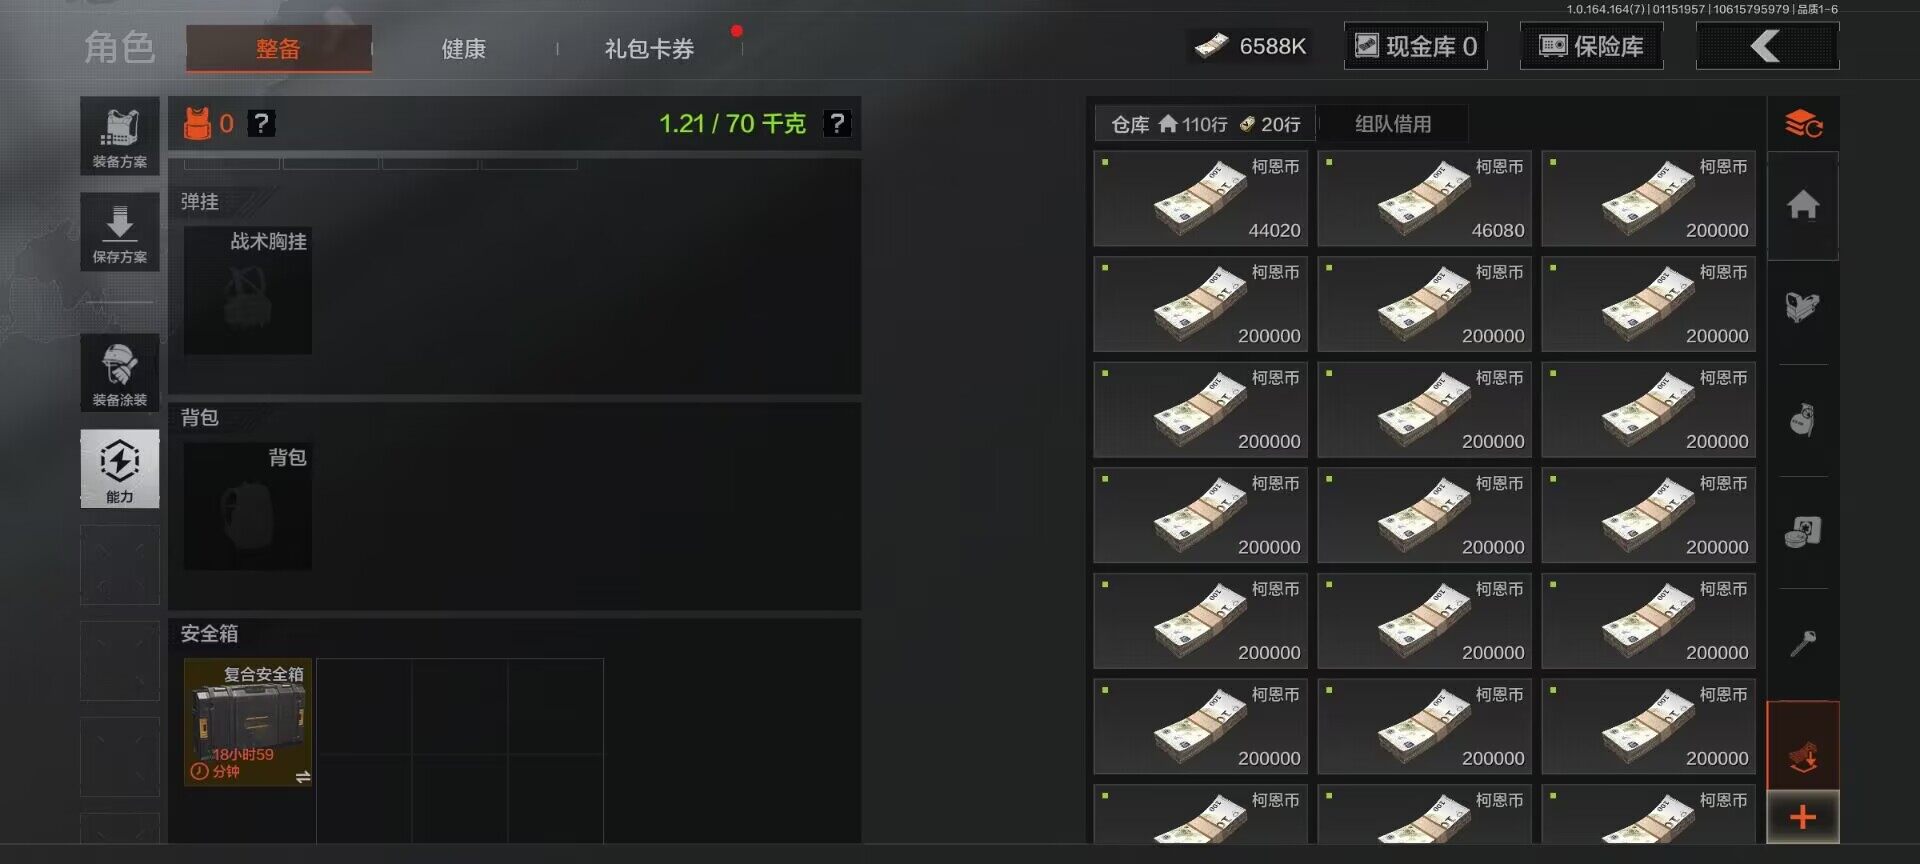Open the 装备涂装 helmet skin icon
Viewport: 1920px width, 864px height.
click(x=119, y=373)
